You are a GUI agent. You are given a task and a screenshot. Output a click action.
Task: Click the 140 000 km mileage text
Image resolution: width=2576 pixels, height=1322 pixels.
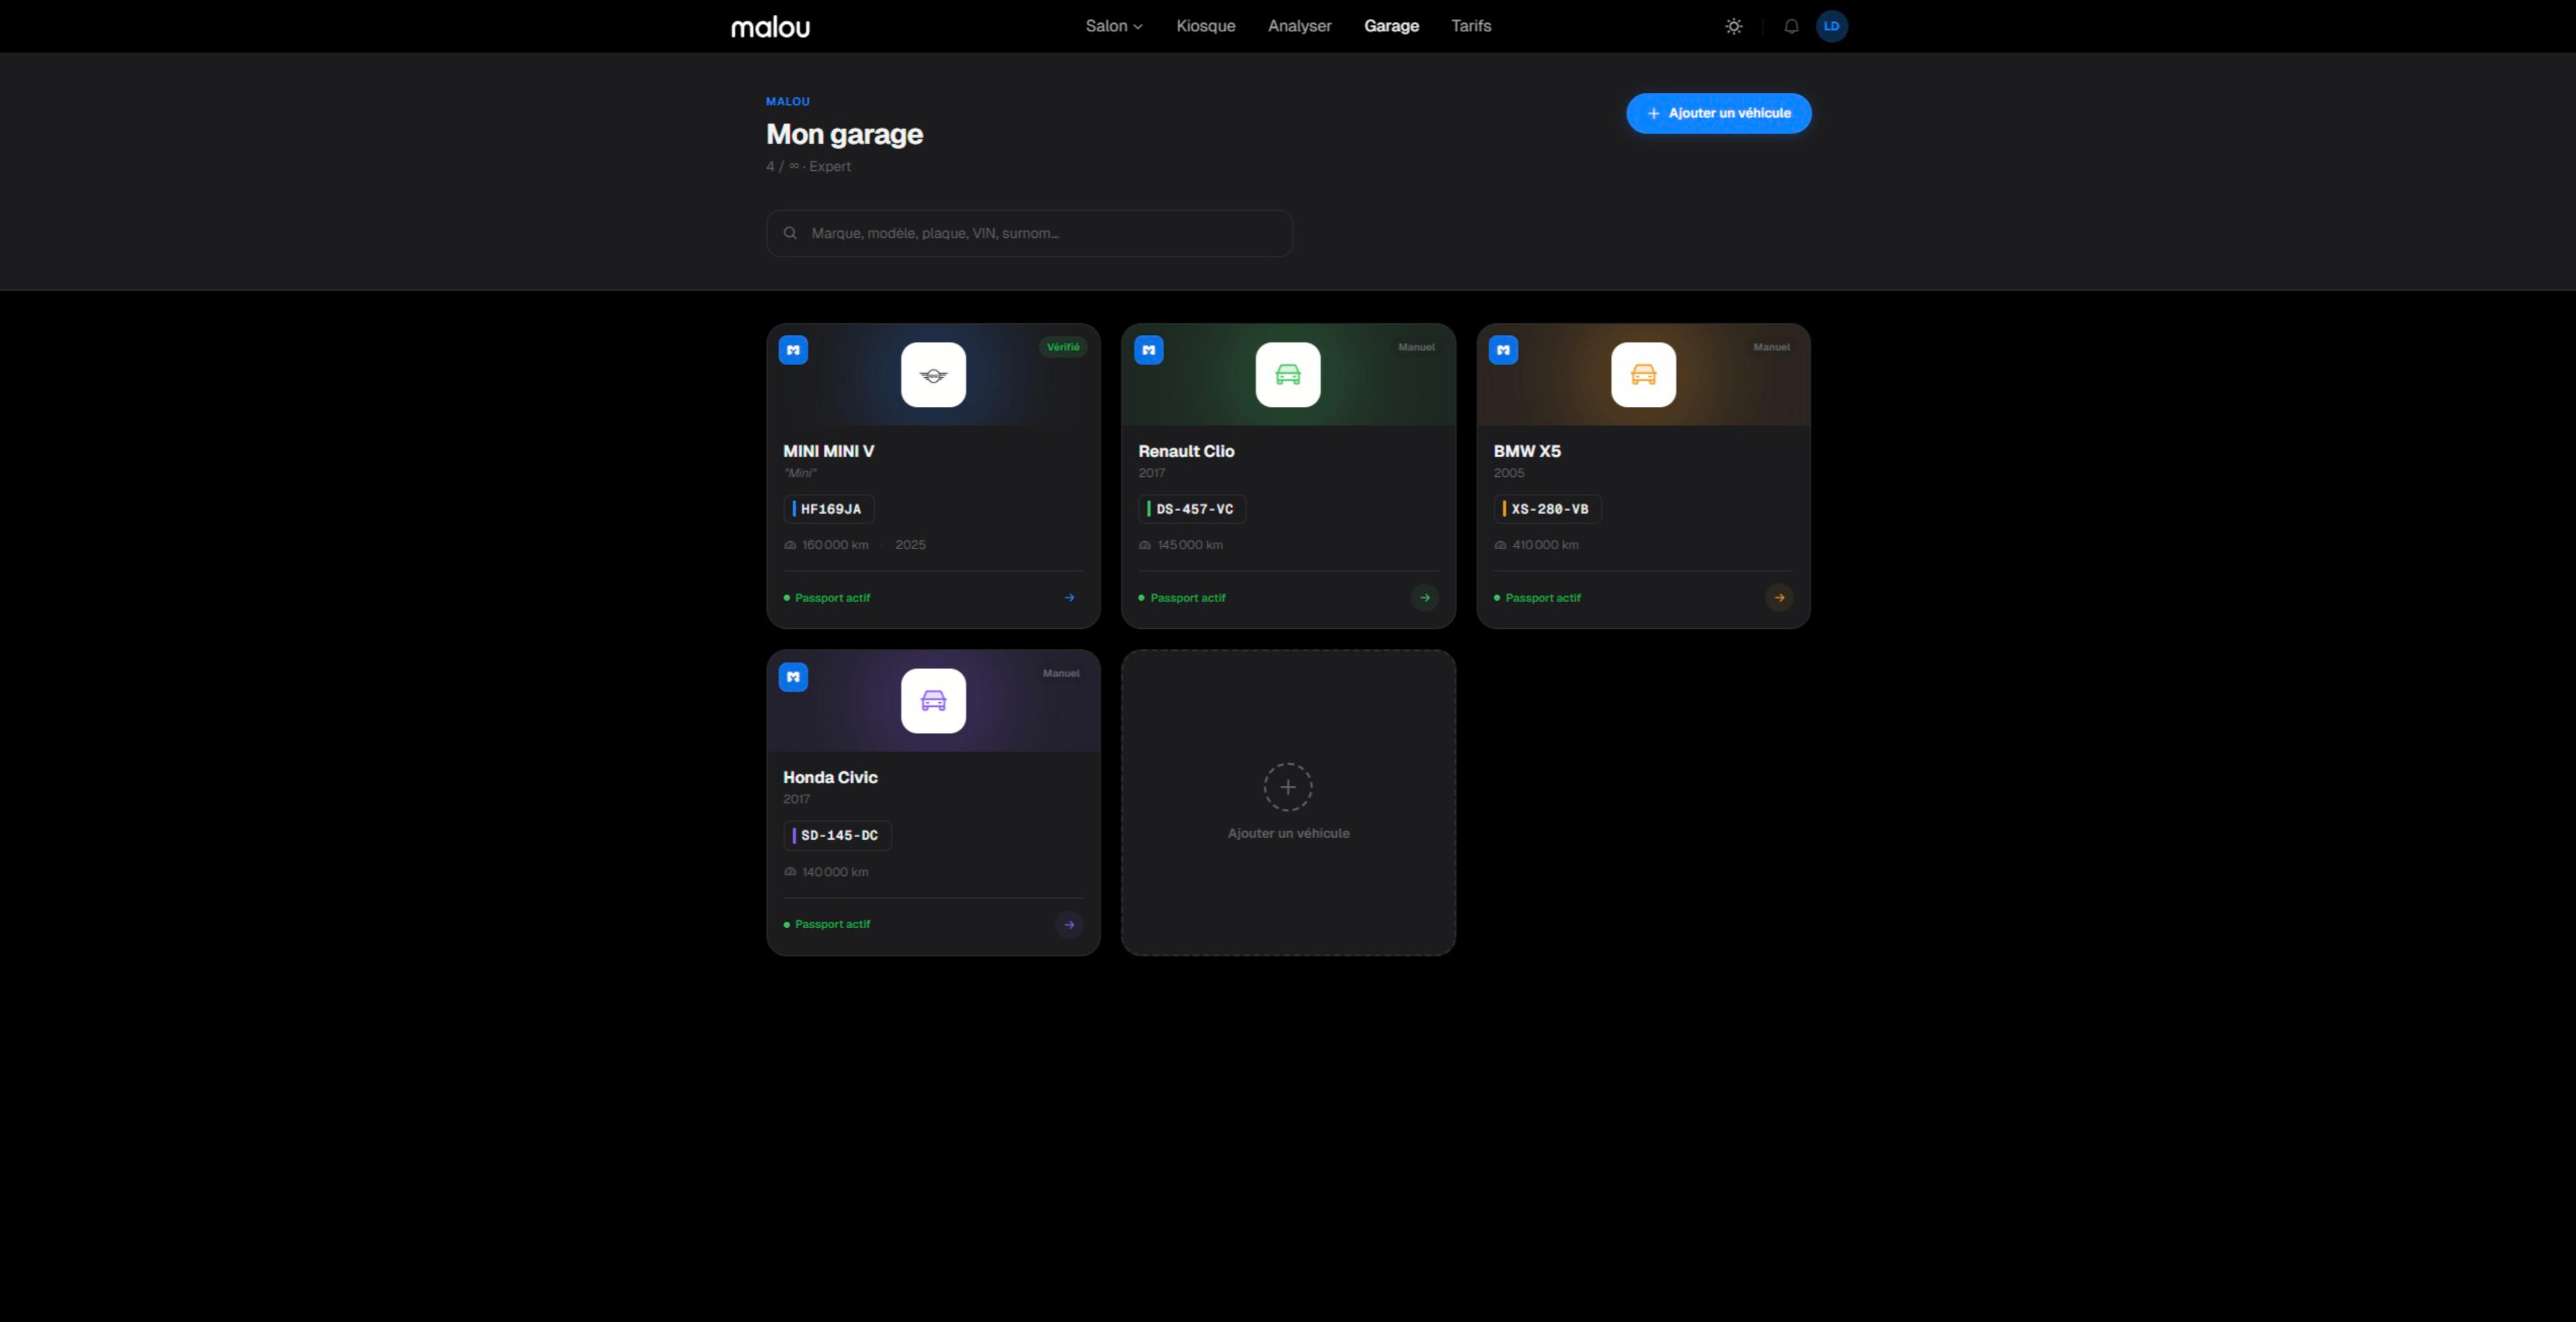835,872
